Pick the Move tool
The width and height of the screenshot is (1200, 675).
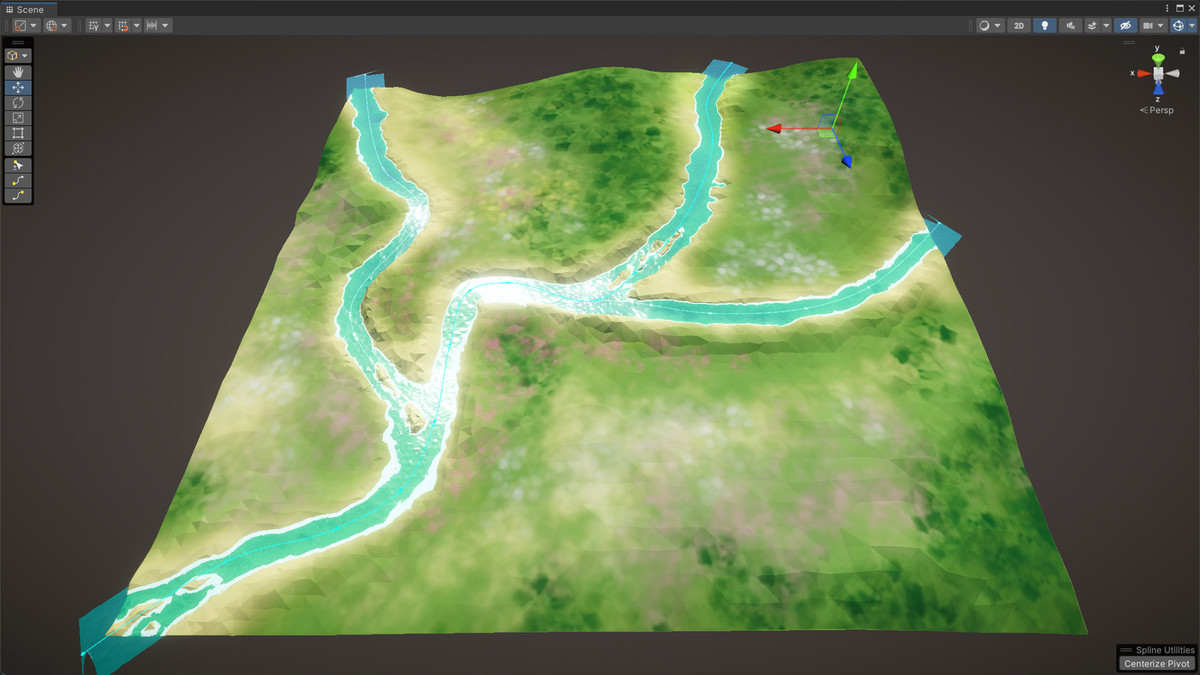click(17, 87)
